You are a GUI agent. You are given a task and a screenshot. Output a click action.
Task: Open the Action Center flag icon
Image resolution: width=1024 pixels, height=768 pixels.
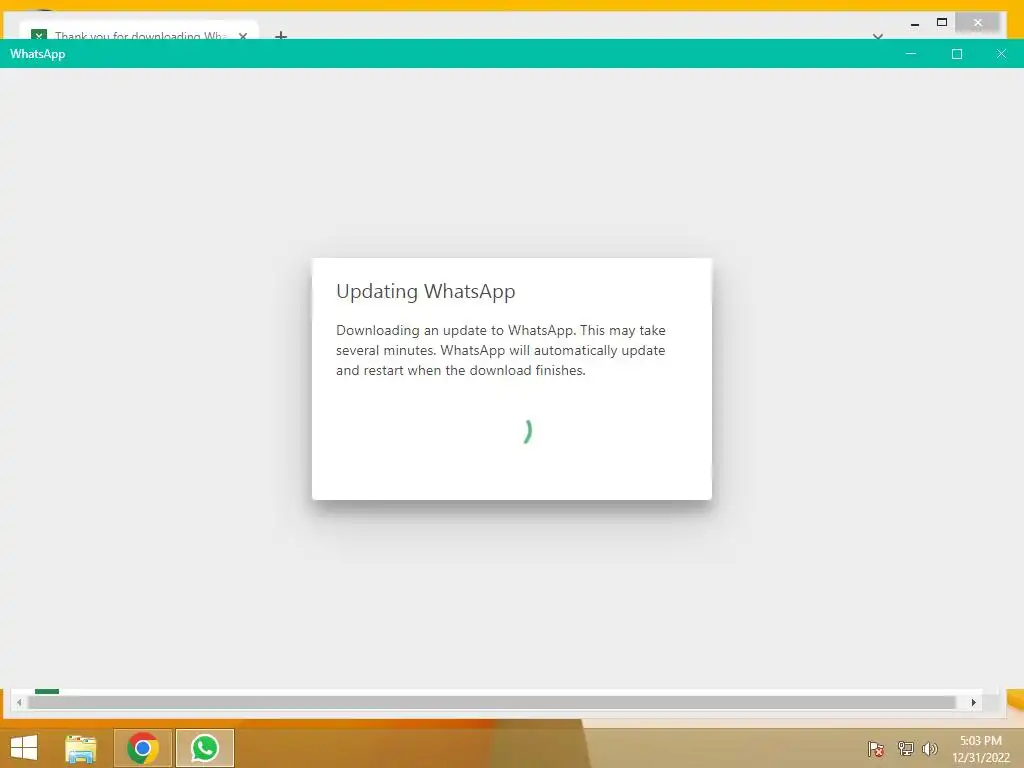tap(876, 748)
